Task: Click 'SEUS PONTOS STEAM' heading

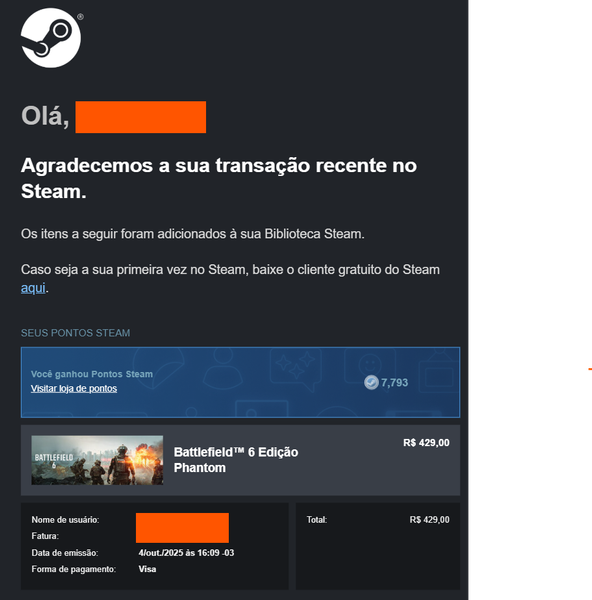Action: tap(75, 333)
